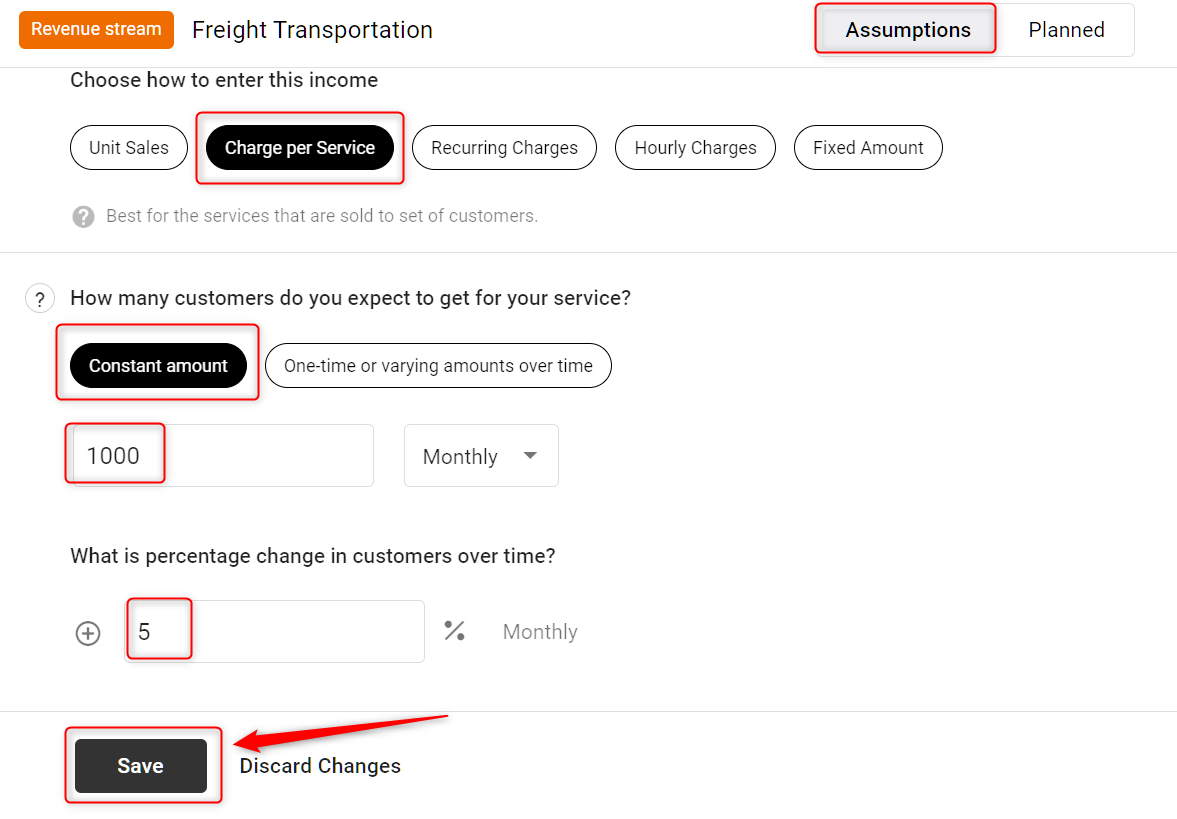1177x819 pixels.
Task: Click the dropdown arrow next to Monthly
Action: (x=530, y=456)
